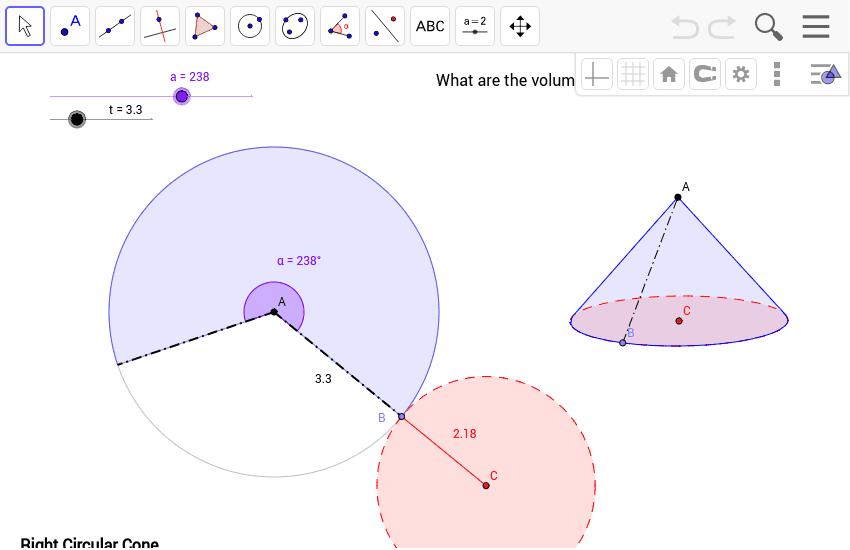Screen dimensions: 850x550
Task: Select the Angle tool
Action: [340, 26]
